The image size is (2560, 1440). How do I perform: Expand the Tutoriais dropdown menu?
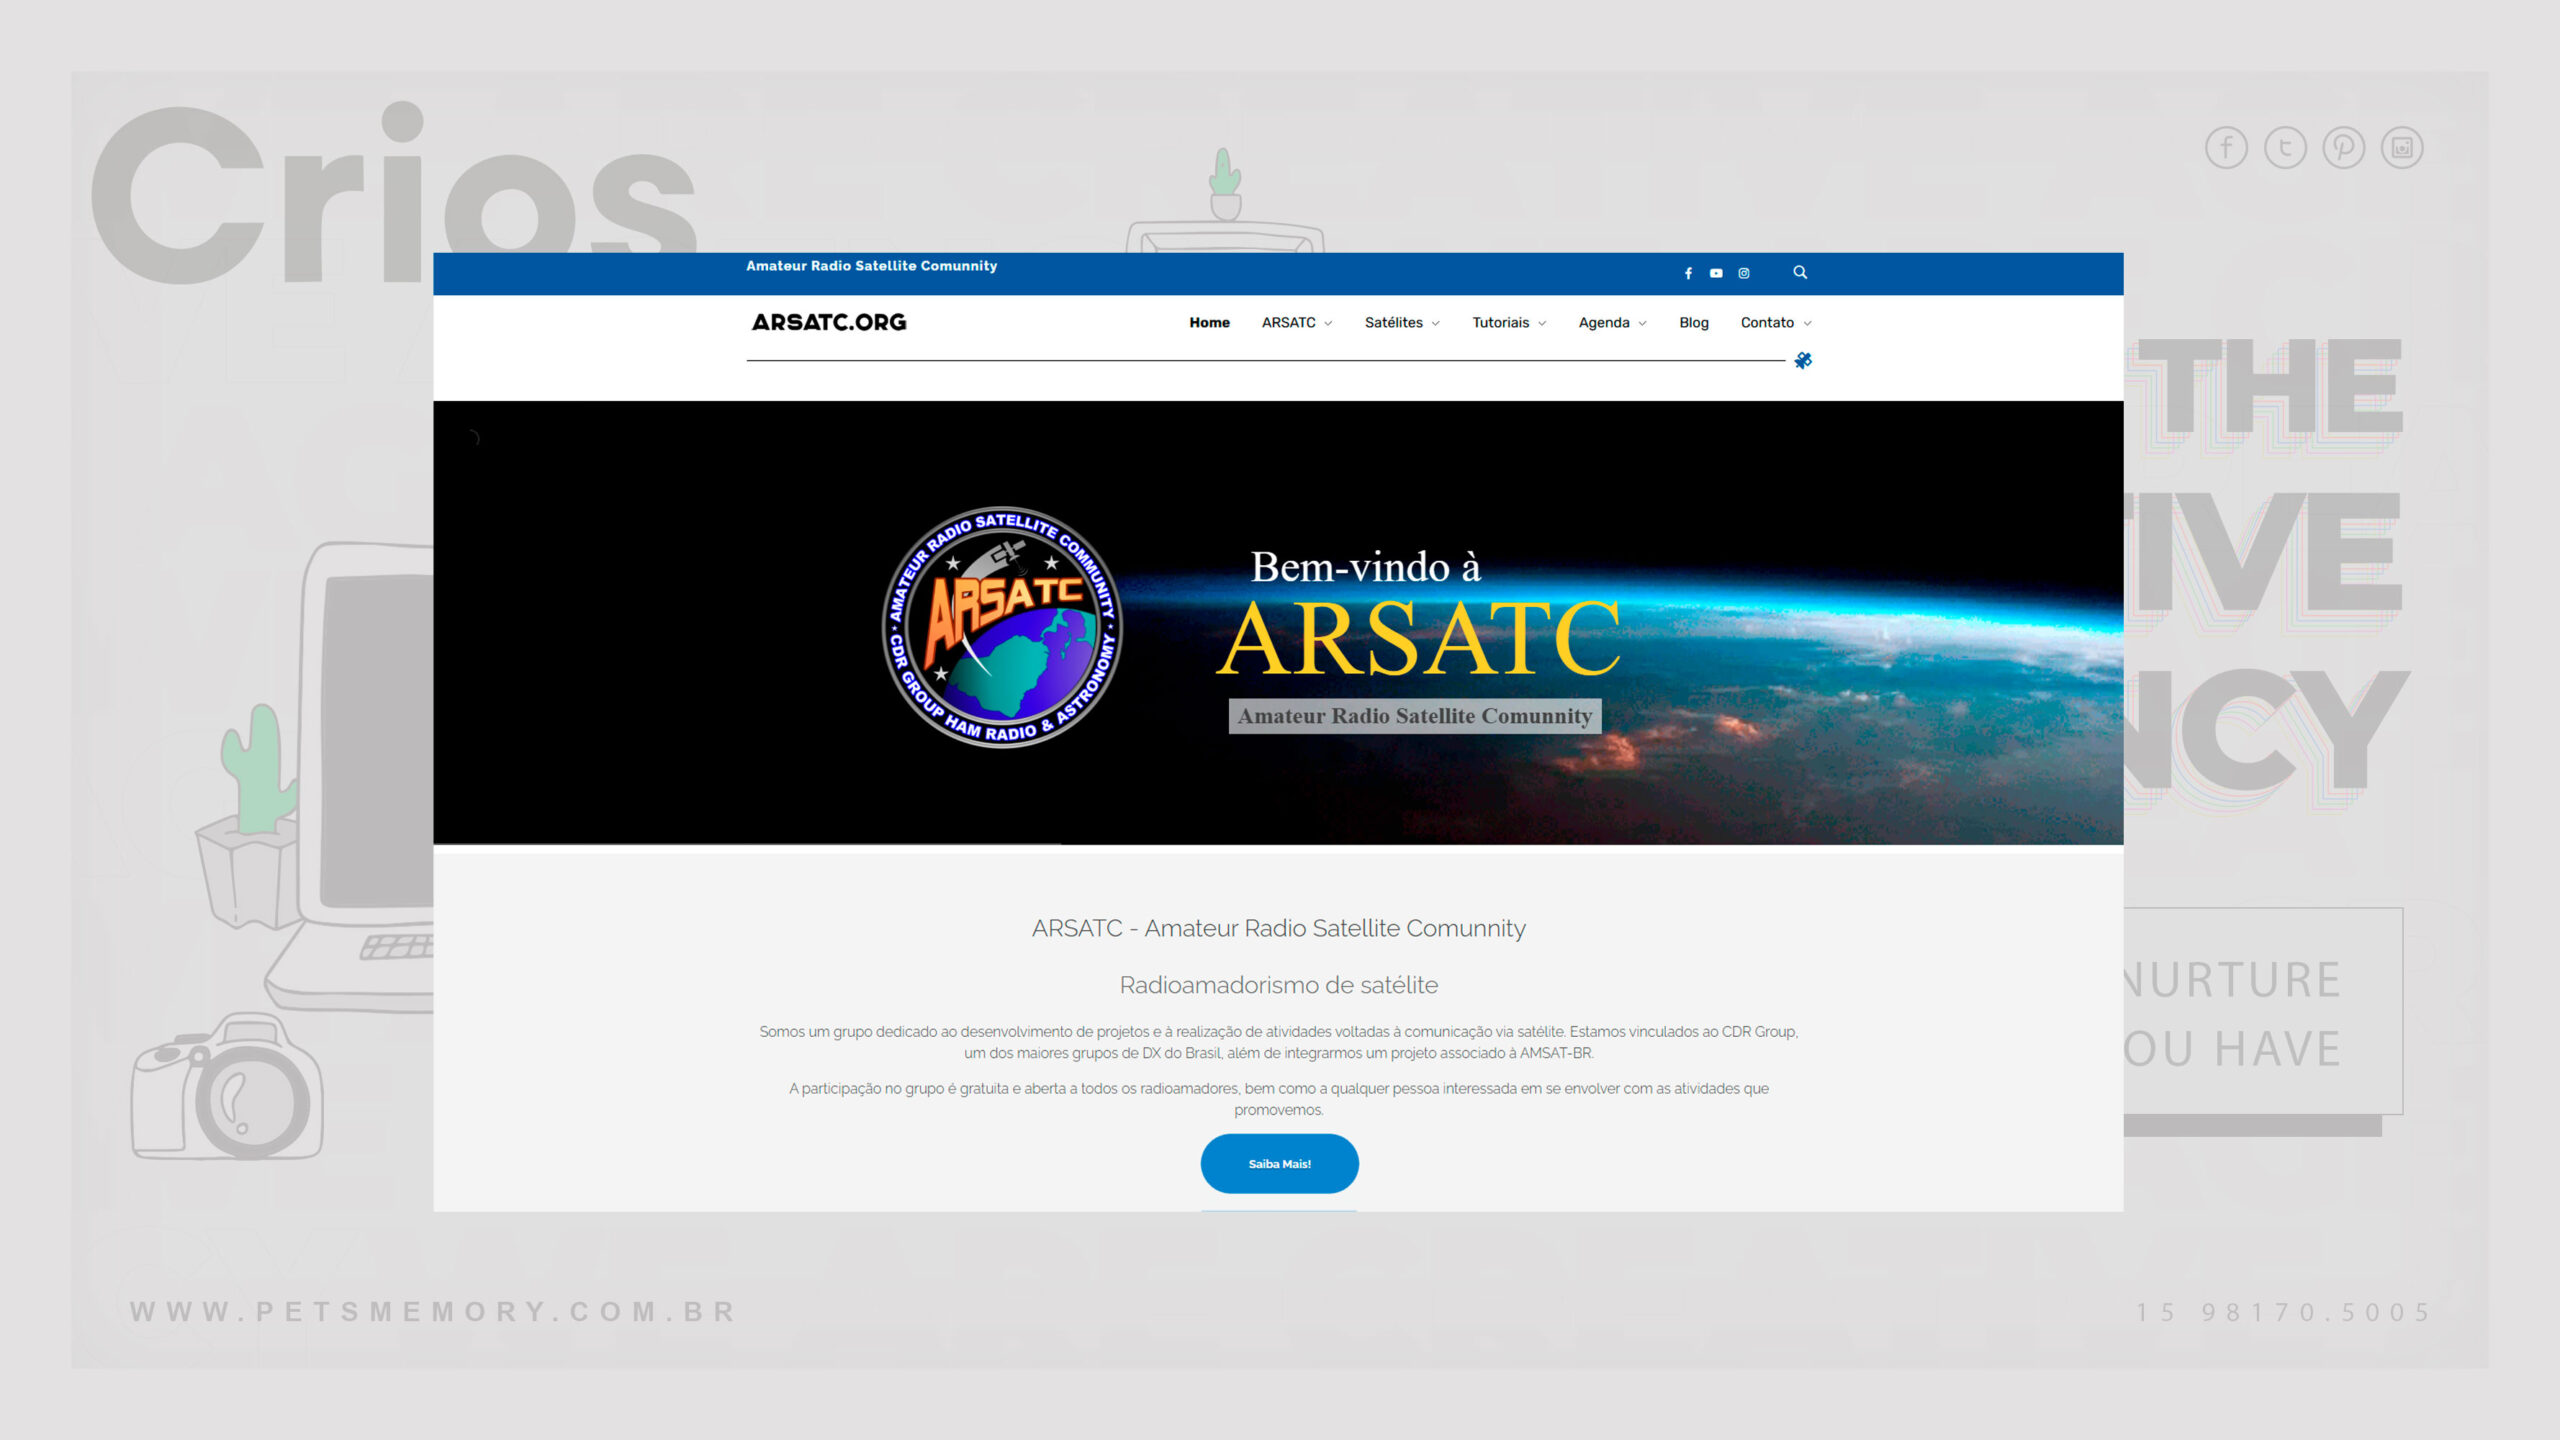[x=1509, y=322]
